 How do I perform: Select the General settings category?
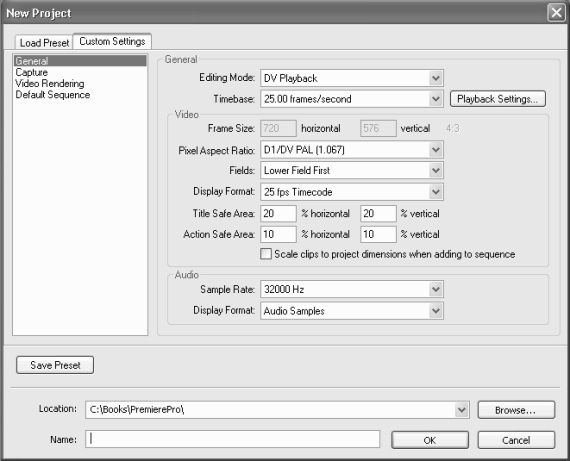tap(80, 61)
